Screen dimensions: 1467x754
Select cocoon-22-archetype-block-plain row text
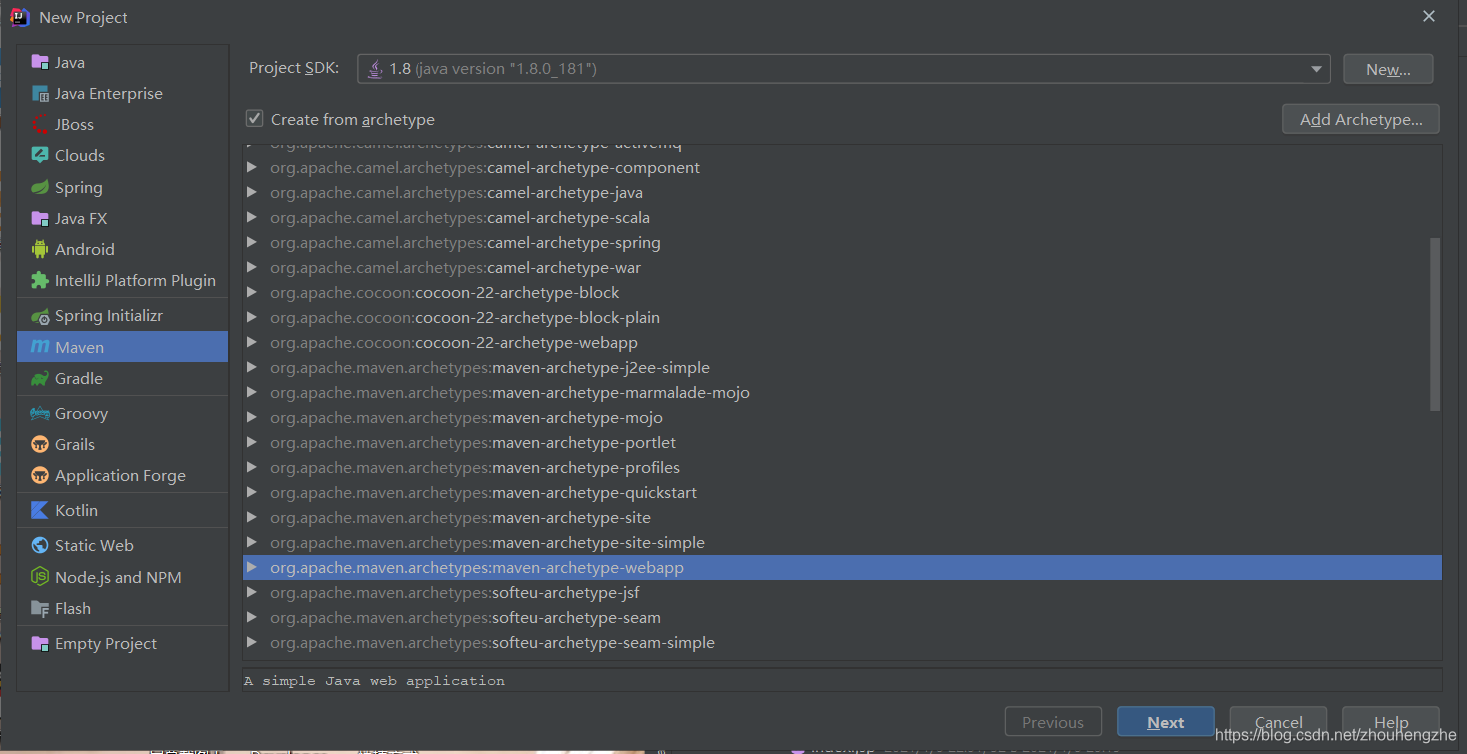[x=465, y=317]
